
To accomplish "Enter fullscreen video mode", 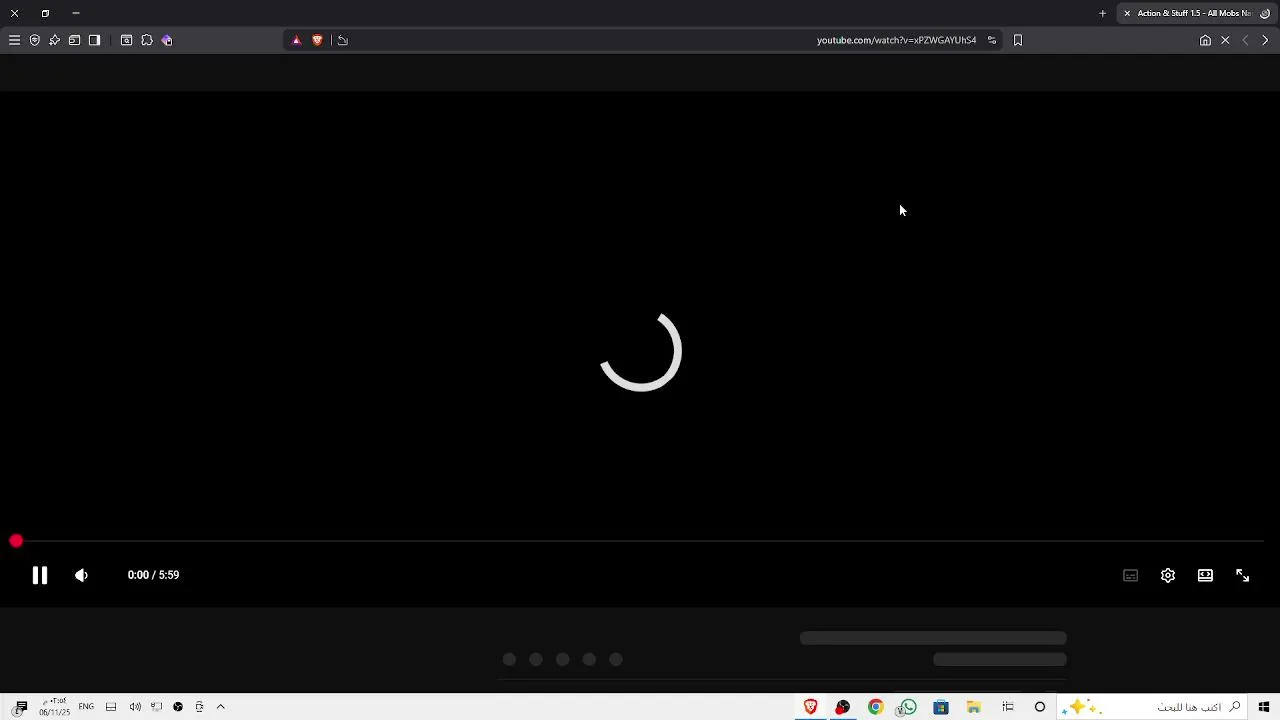I will click(x=1242, y=575).
